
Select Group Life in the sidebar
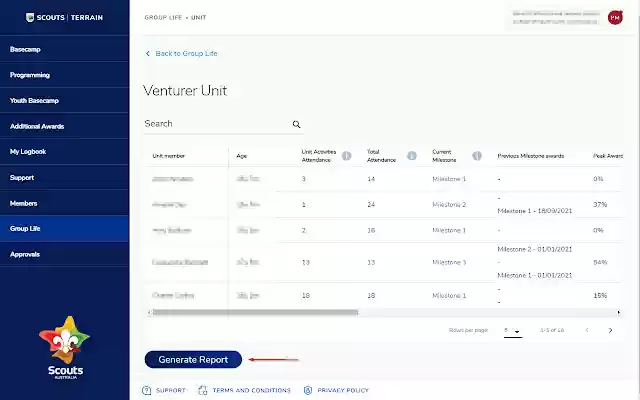pyautogui.click(x=64, y=229)
